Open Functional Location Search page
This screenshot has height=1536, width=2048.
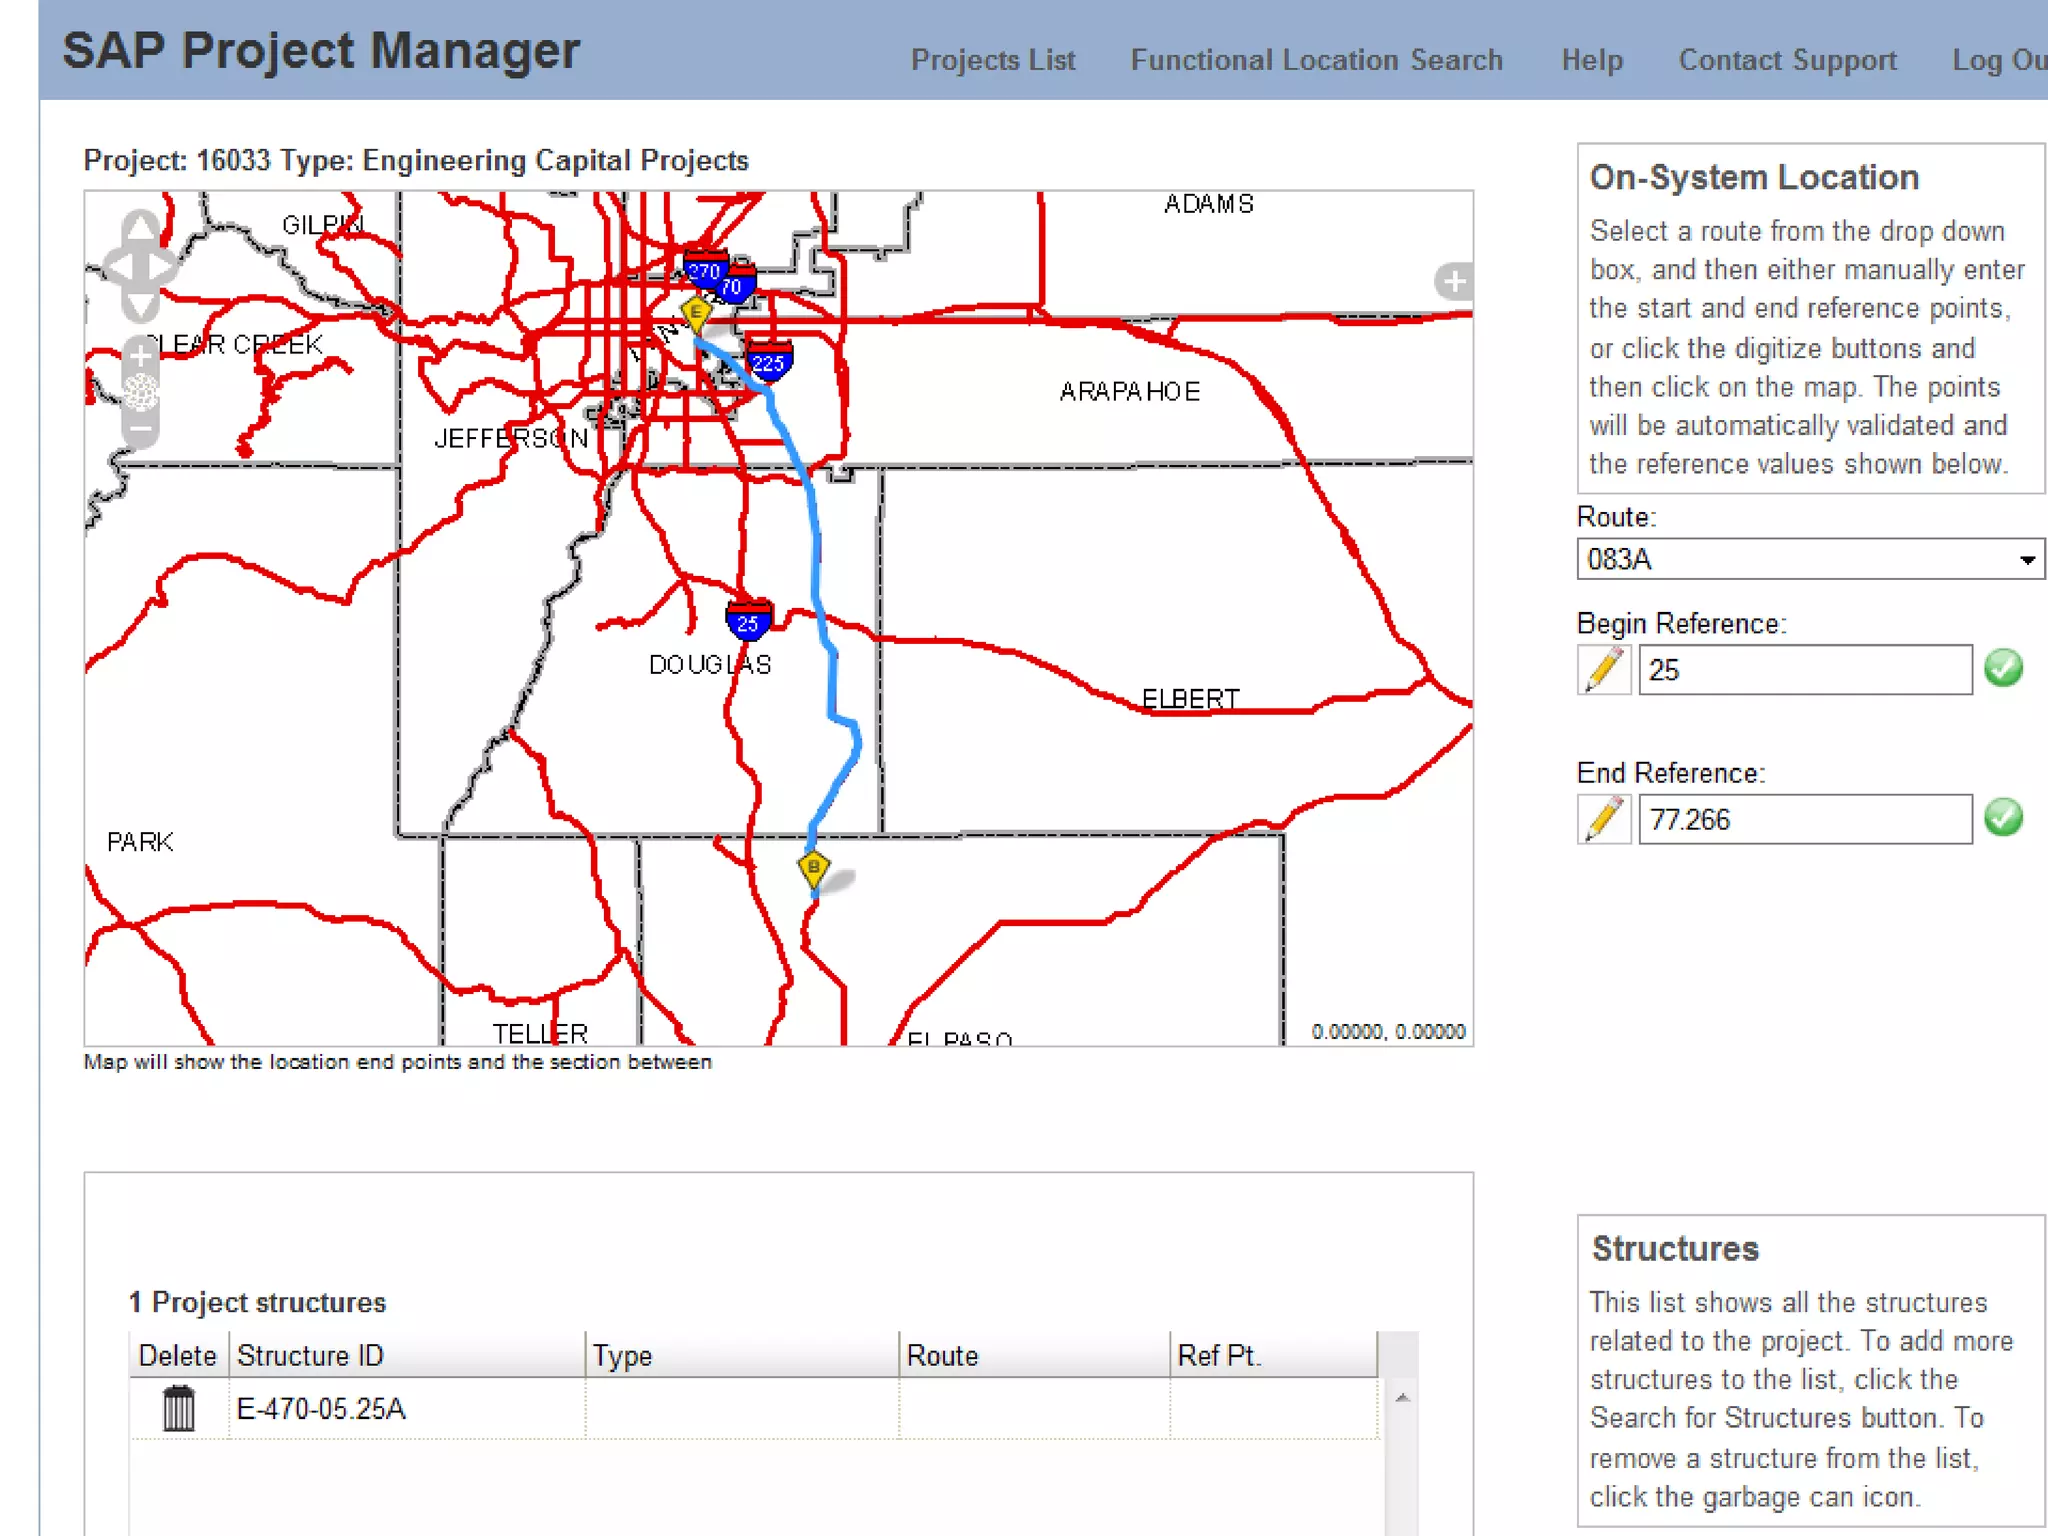[x=1316, y=60]
